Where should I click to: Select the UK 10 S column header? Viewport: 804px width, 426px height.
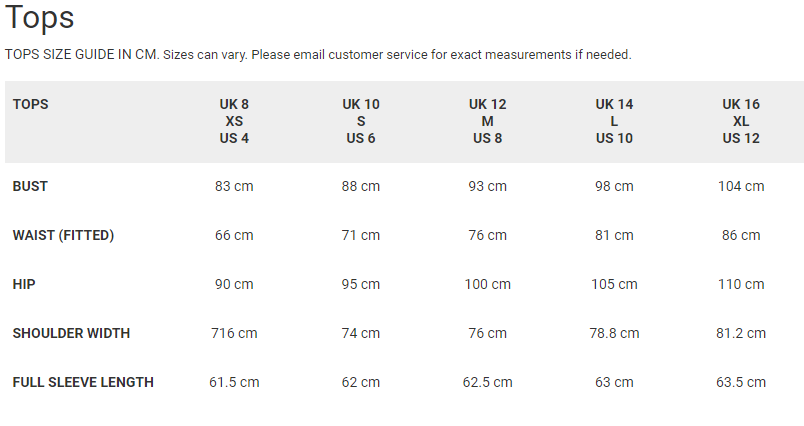click(x=361, y=121)
